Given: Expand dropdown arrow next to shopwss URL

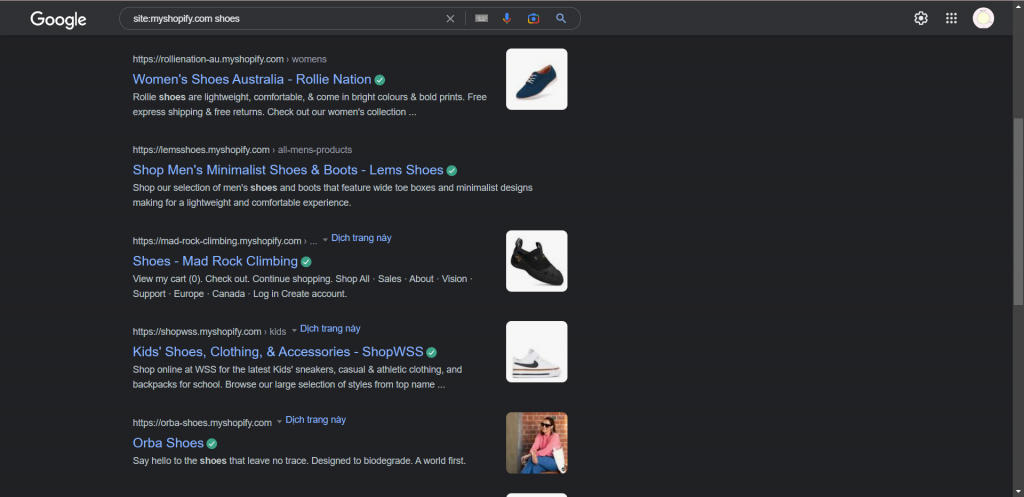Looking at the screenshot, I should tap(294, 330).
